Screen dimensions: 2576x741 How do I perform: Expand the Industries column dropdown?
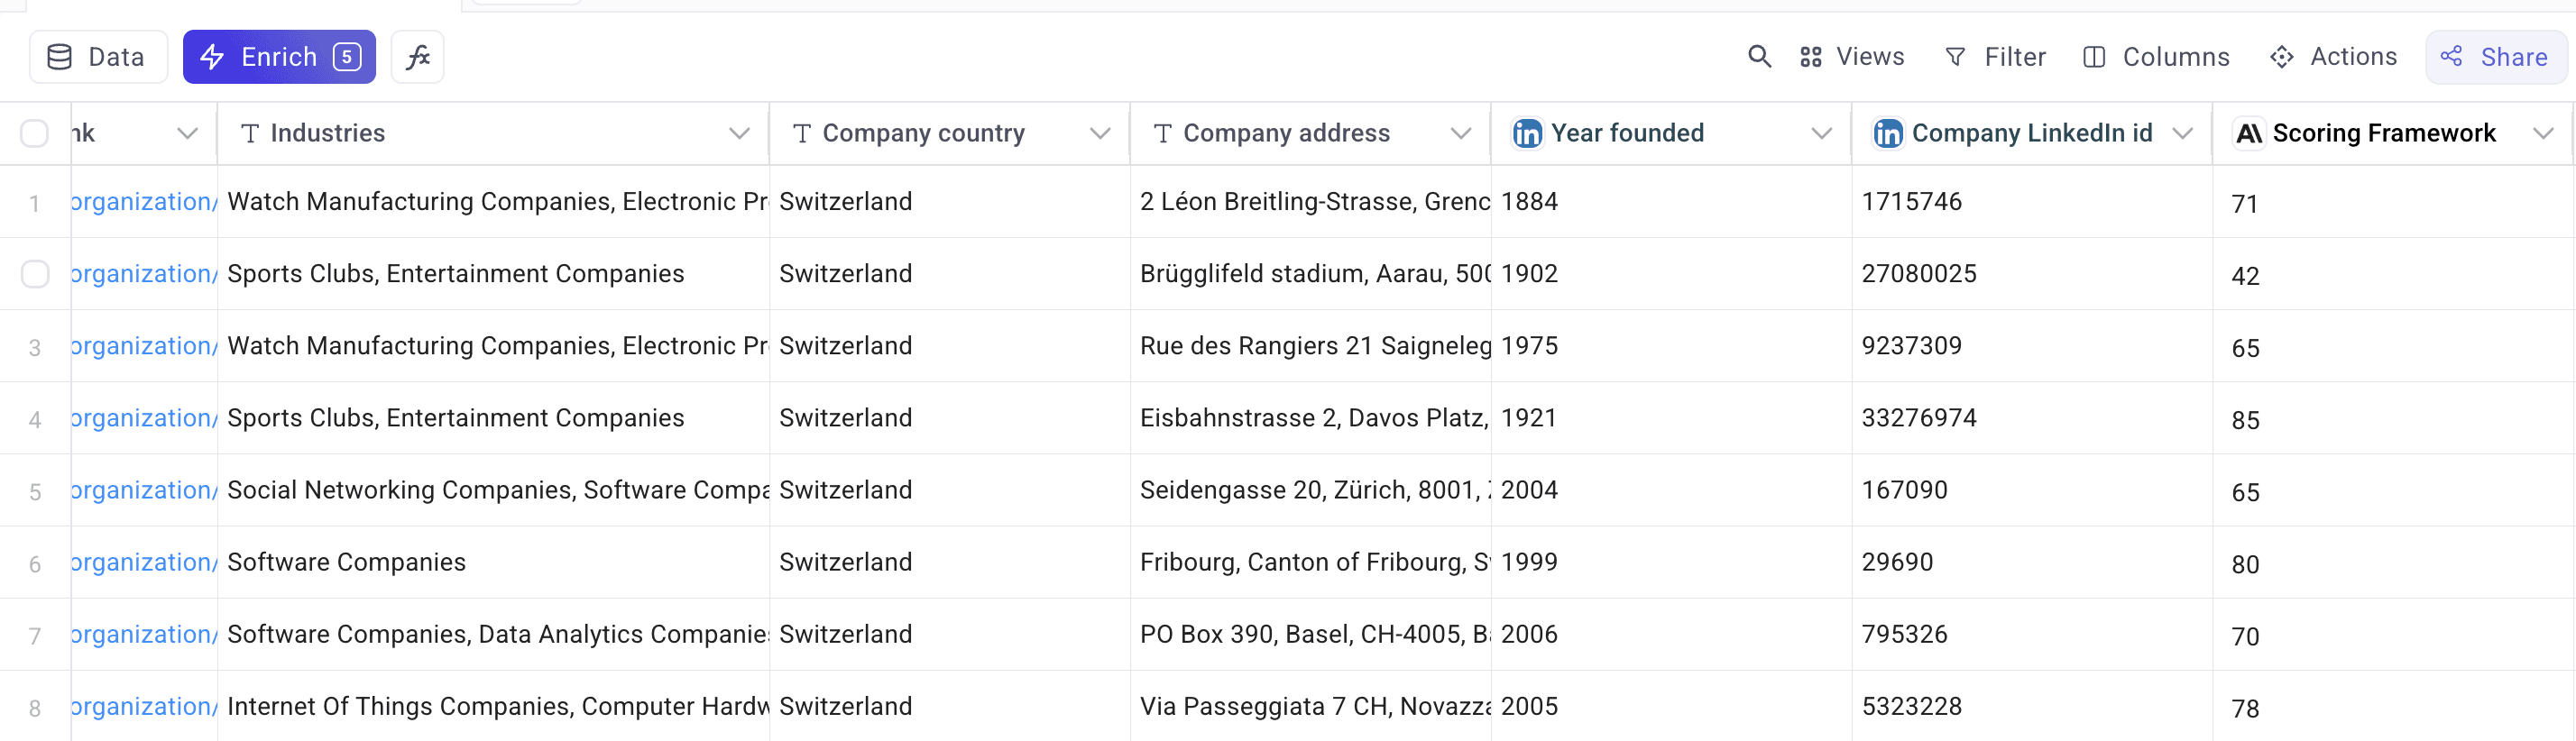coord(738,132)
